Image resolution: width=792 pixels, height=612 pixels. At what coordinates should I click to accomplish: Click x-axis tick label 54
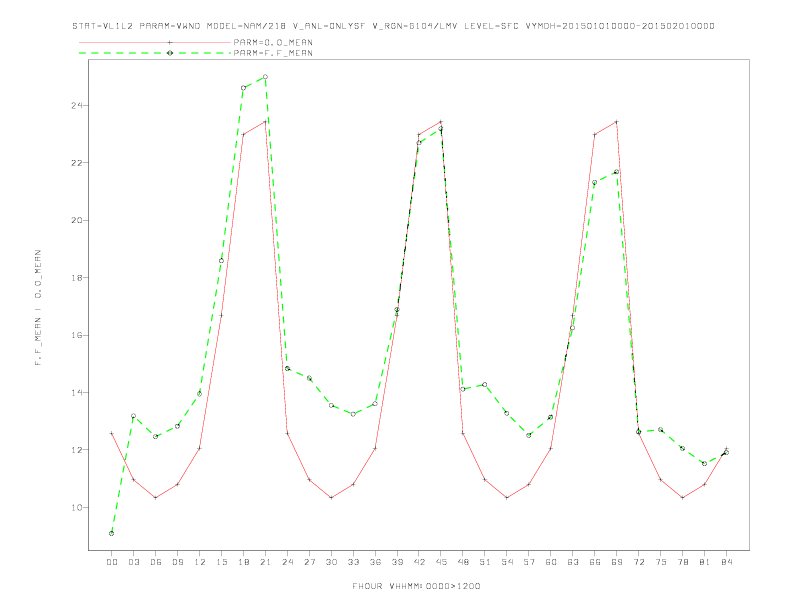(x=507, y=562)
